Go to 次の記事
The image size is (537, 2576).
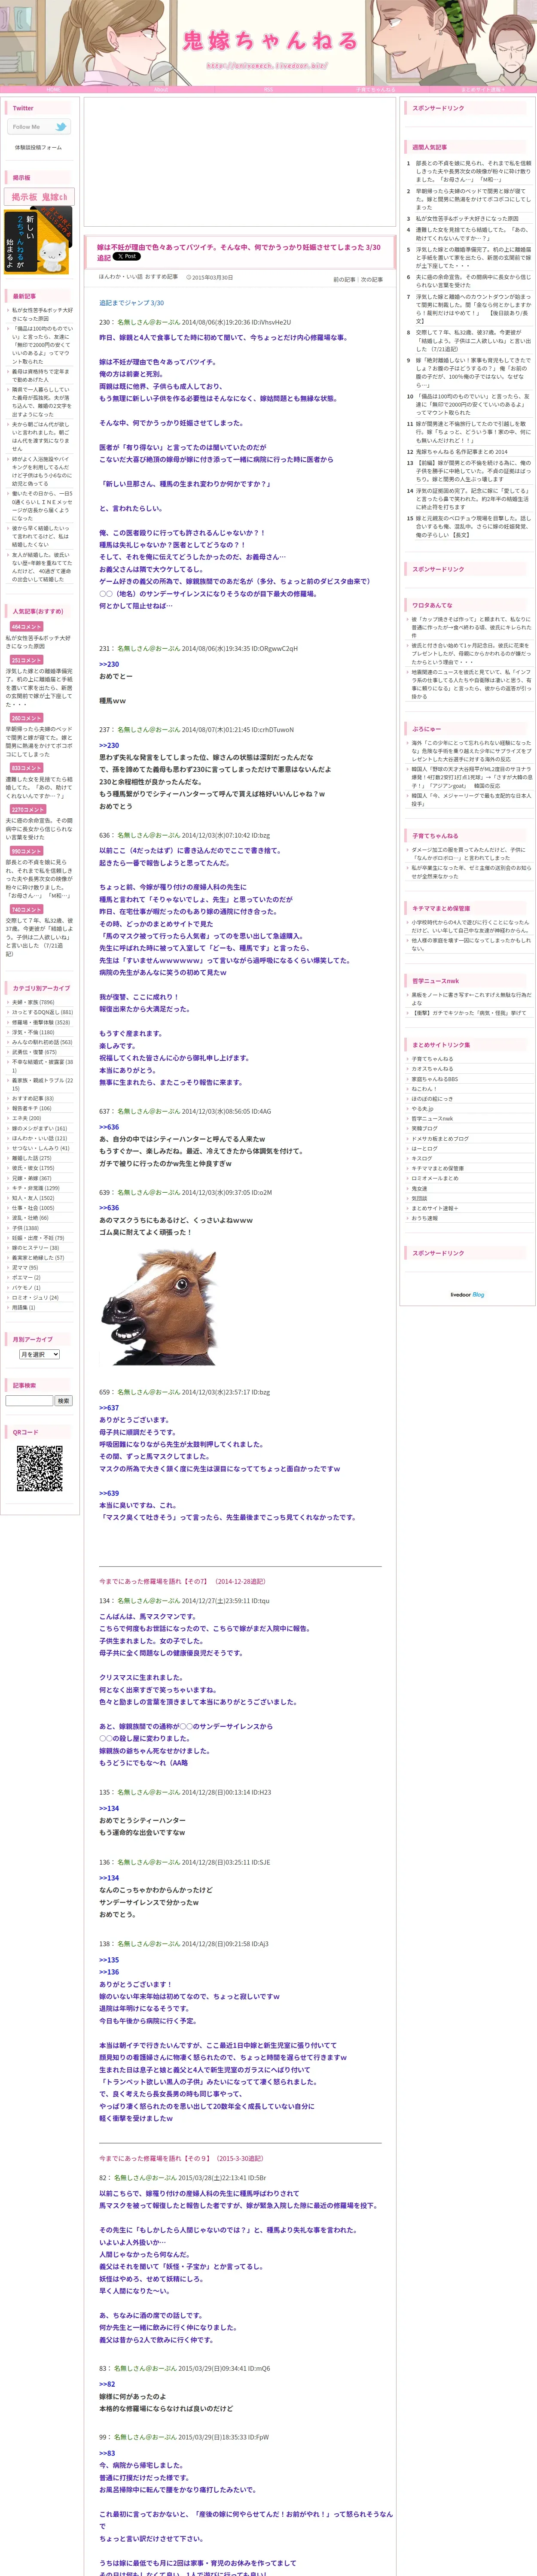[371, 280]
